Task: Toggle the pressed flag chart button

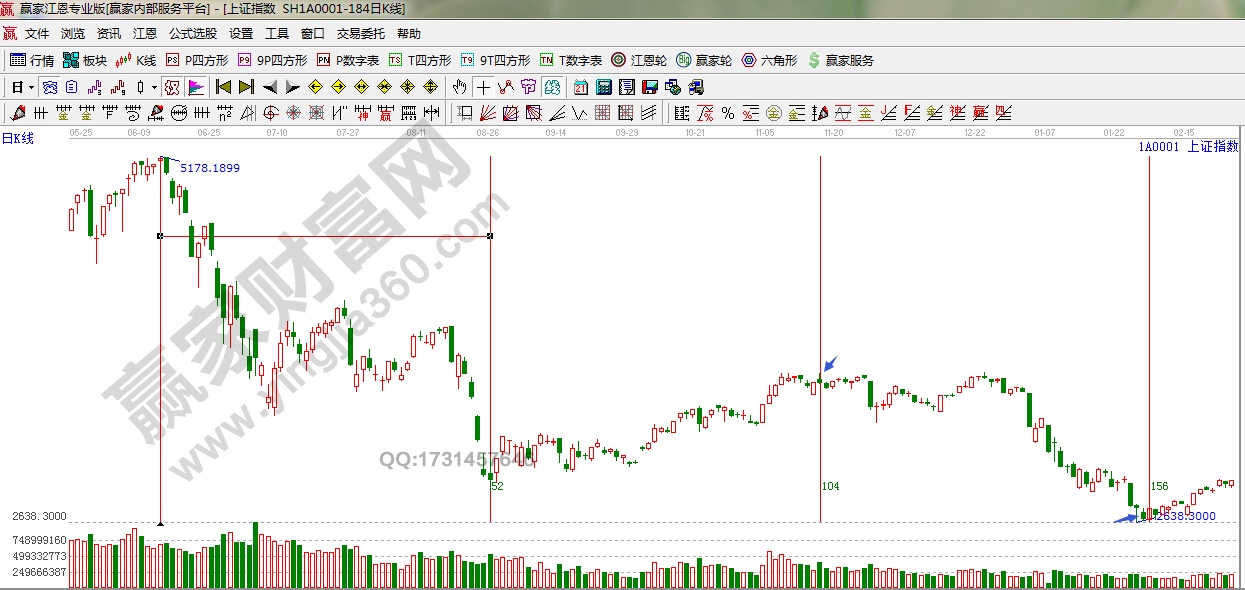Action: click(195, 87)
